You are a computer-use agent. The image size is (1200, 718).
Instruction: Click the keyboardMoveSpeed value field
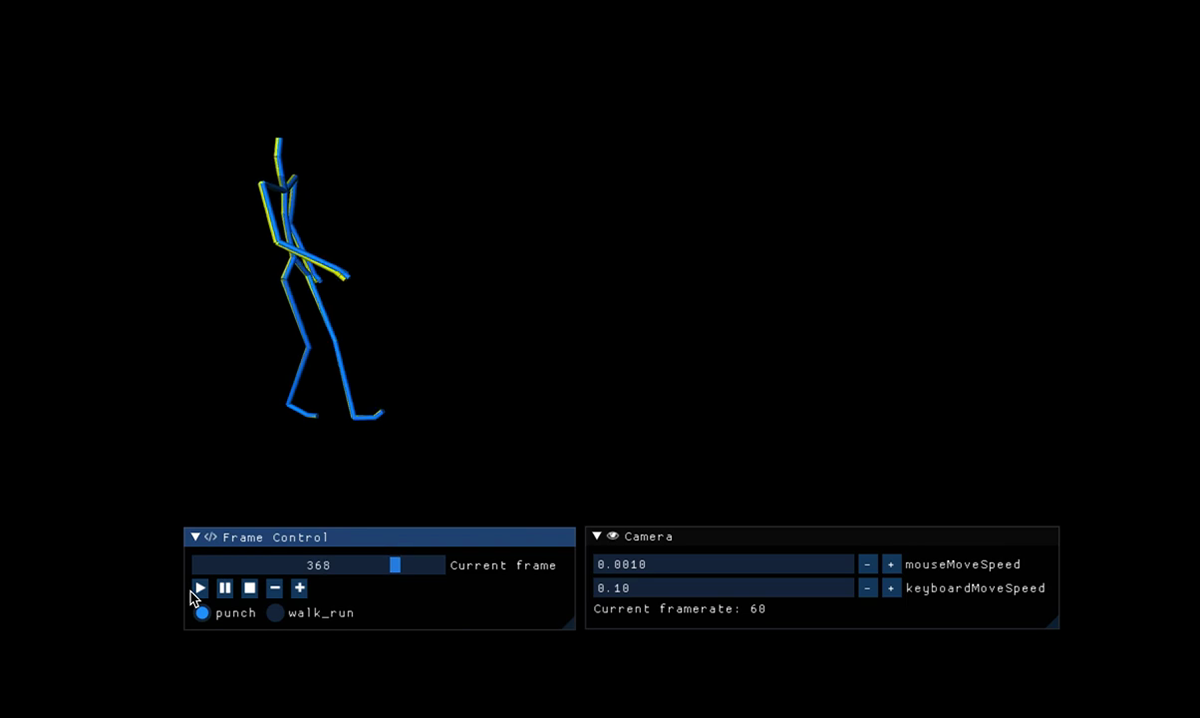click(724, 588)
